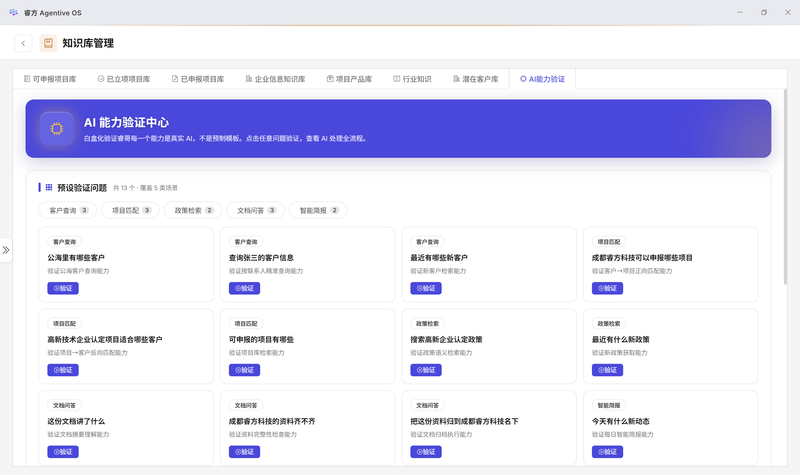800x475 pixels.
Task: Click the 公海里有哪些客户 card title
Action: (76, 258)
